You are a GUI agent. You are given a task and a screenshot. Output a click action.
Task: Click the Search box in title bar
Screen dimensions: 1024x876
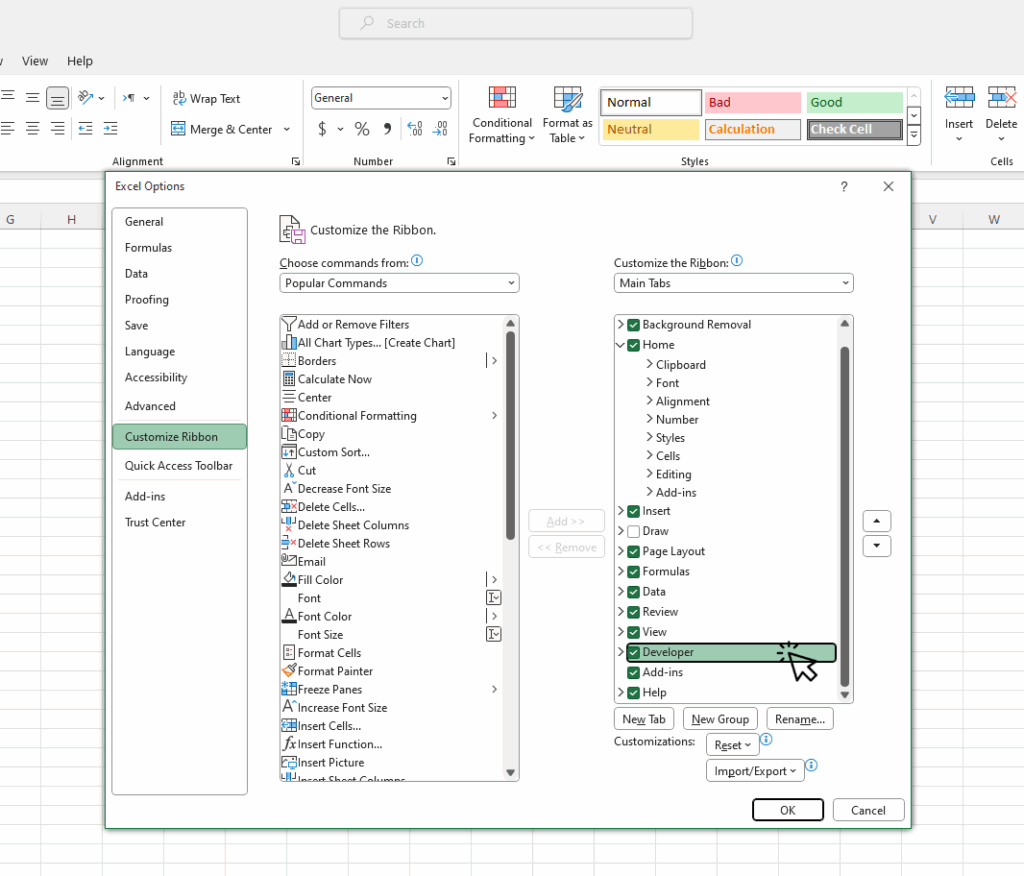pyautogui.click(x=516, y=24)
